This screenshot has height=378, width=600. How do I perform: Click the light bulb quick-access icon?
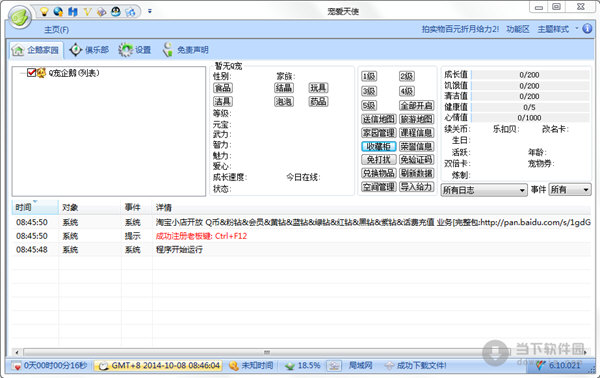pyautogui.click(x=44, y=12)
